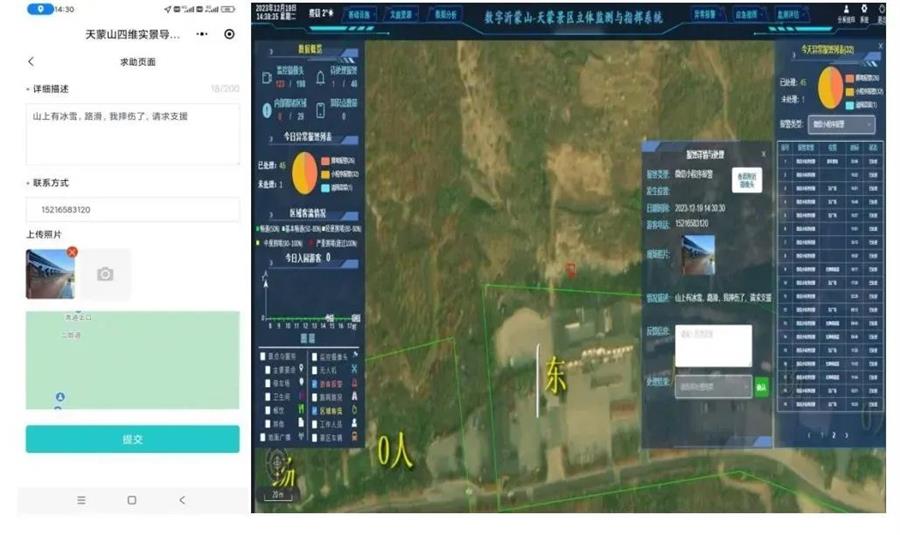The image size is (900, 535).
Task: Tap the back arrow on 求助页面
Action: 31,61
